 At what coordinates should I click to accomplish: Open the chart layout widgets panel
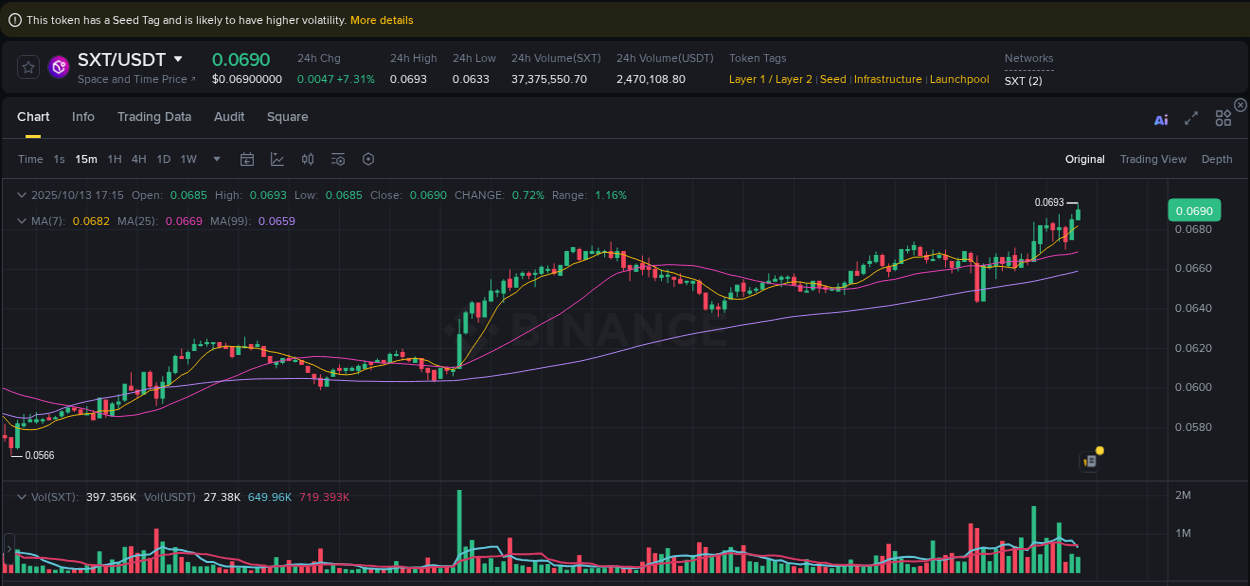[x=1223, y=118]
